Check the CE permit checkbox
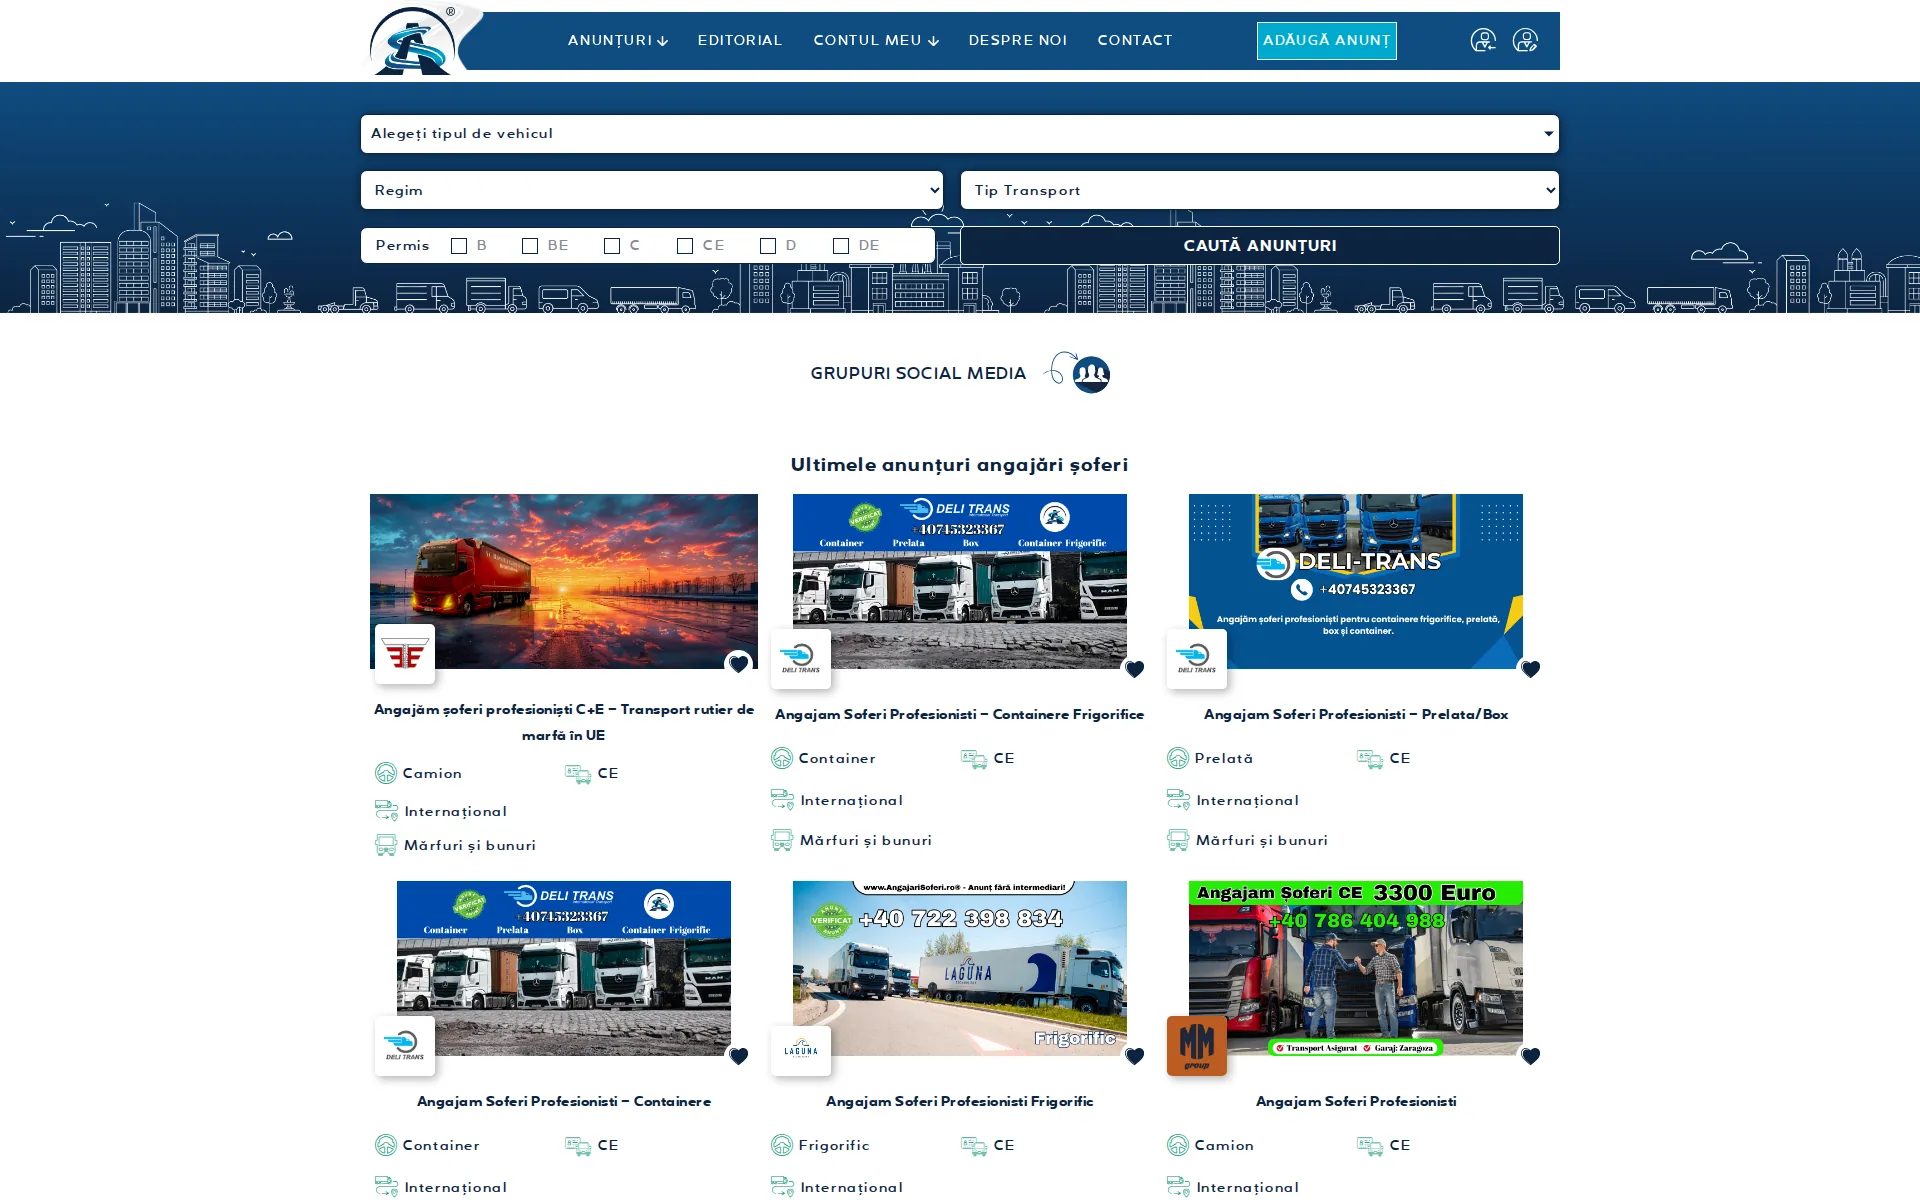 pyautogui.click(x=685, y=246)
